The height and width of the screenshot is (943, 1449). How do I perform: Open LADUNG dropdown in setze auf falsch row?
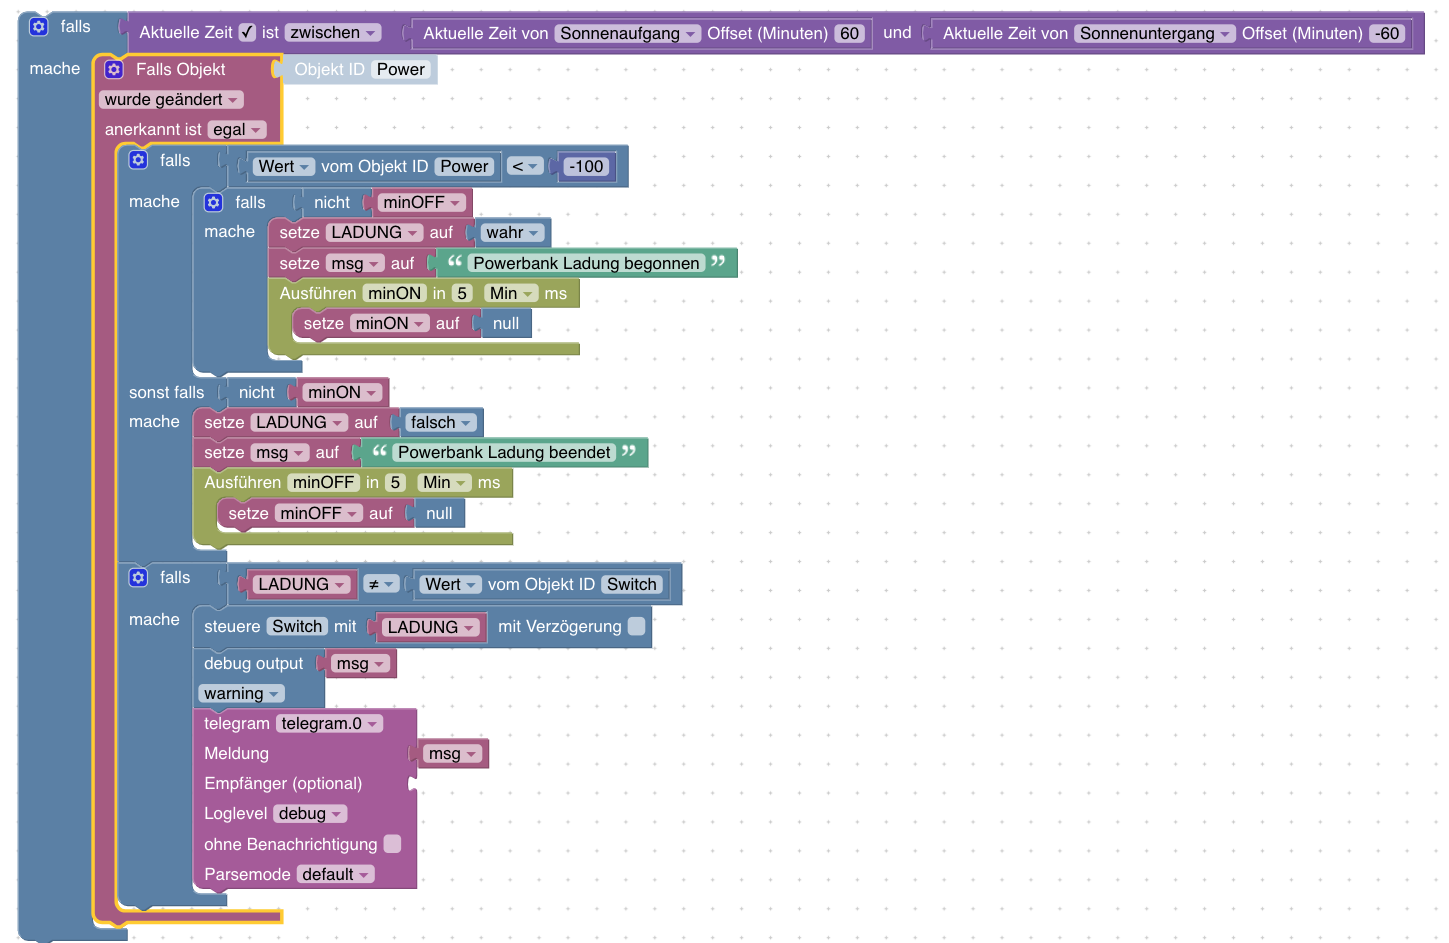pyautogui.click(x=299, y=422)
